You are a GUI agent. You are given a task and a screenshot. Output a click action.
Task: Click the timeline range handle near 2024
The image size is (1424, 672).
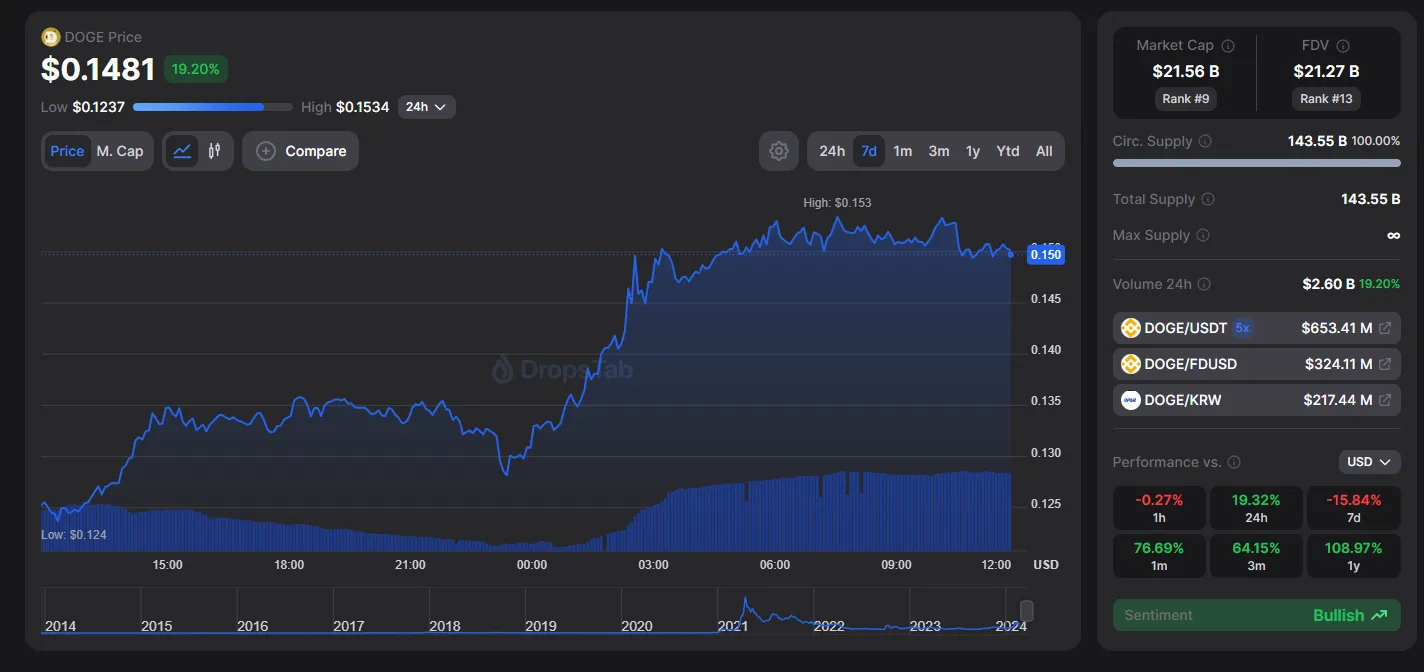point(1026,610)
